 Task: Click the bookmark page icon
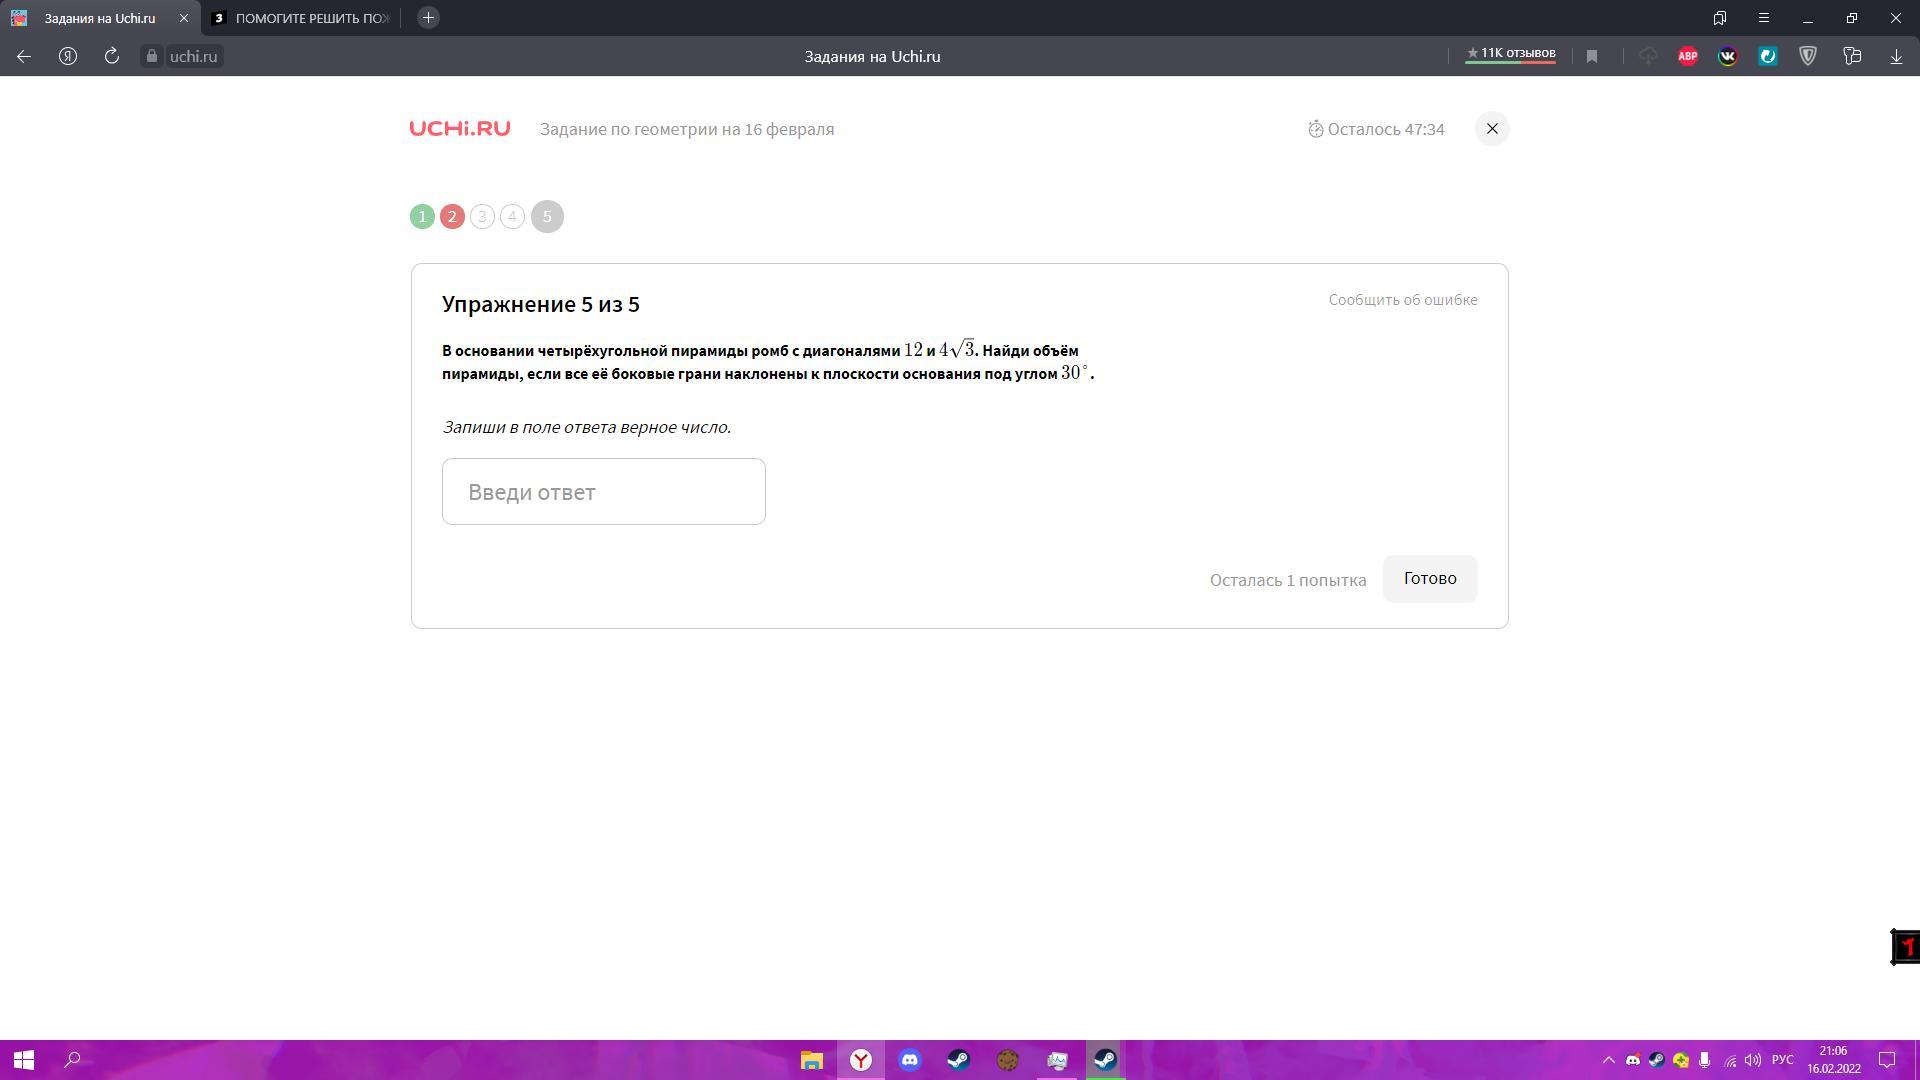(1592, 57)
